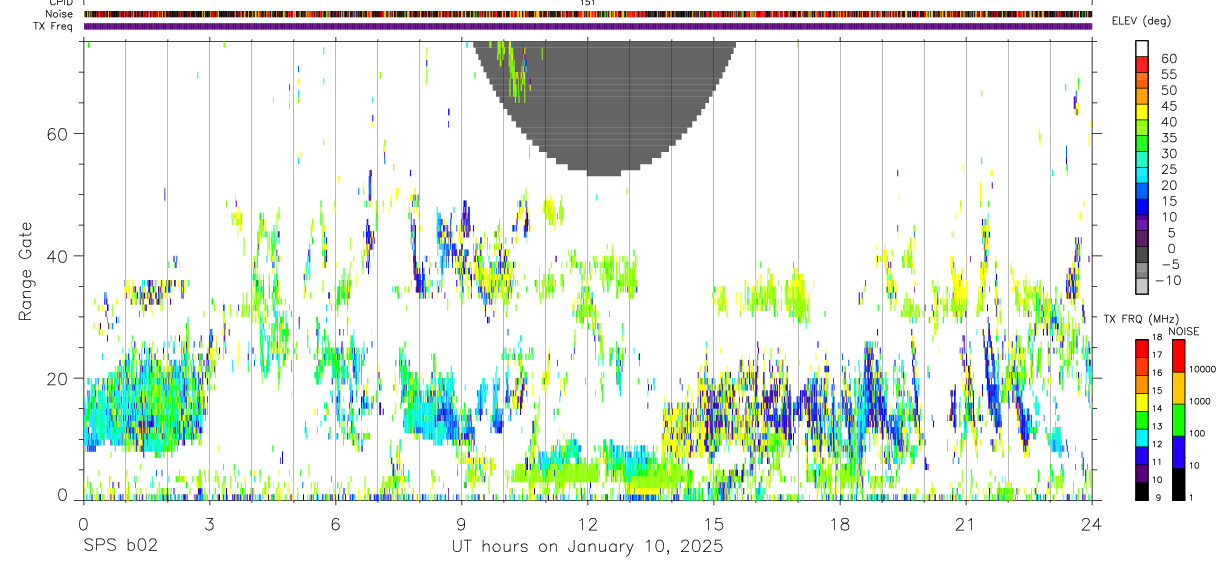Click ELEV color bar label "45"
Viewport: 1228px width, 567px height.
point(1168,106)
